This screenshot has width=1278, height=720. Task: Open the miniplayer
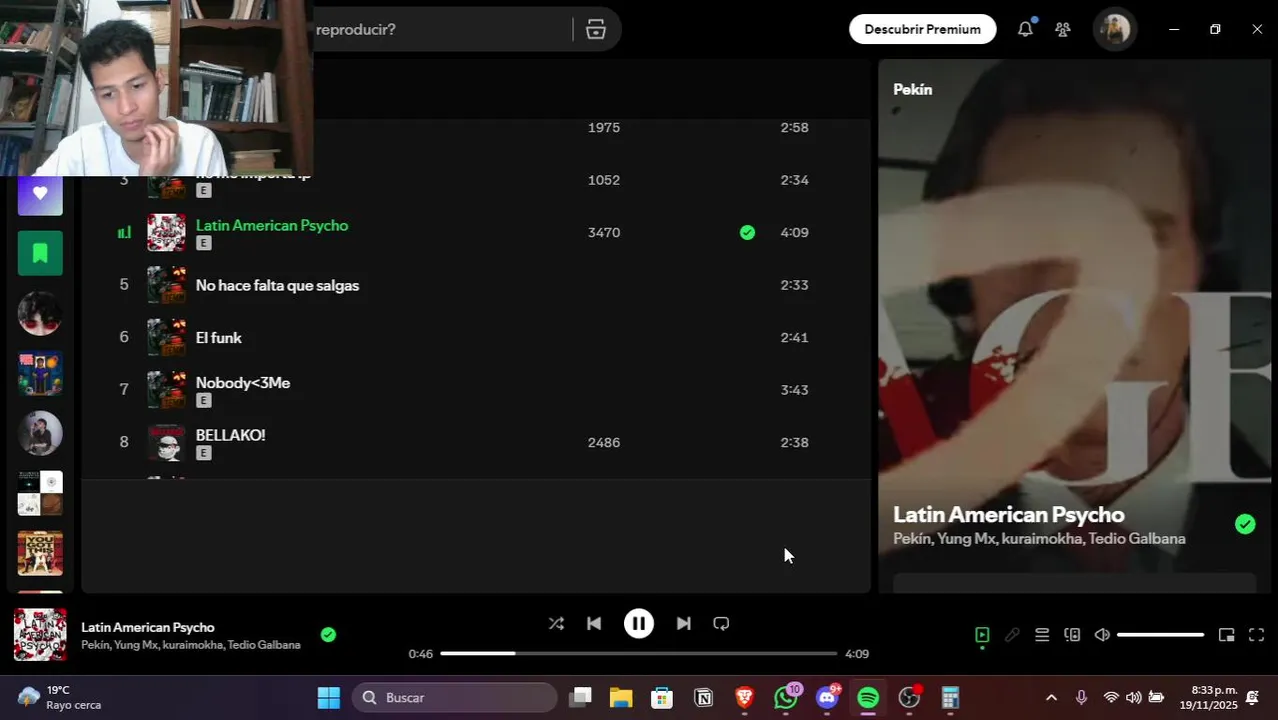[x=1227, y=635]
